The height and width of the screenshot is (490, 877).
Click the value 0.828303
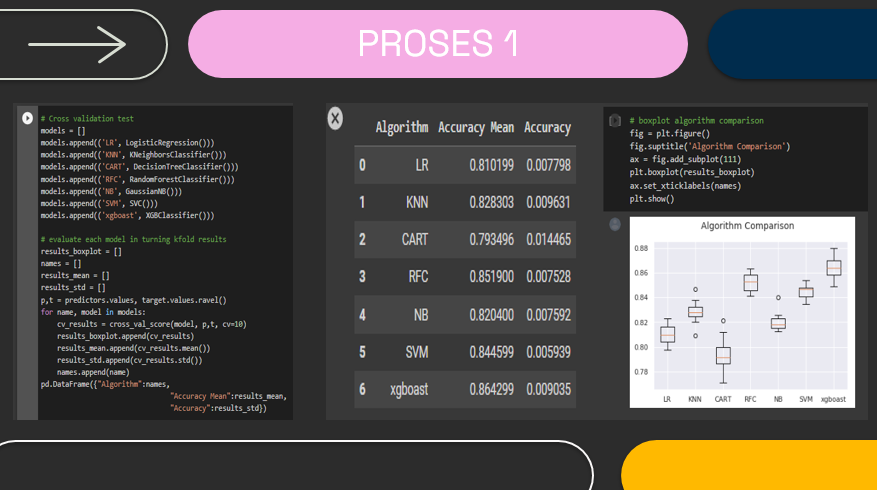point(492,202)
